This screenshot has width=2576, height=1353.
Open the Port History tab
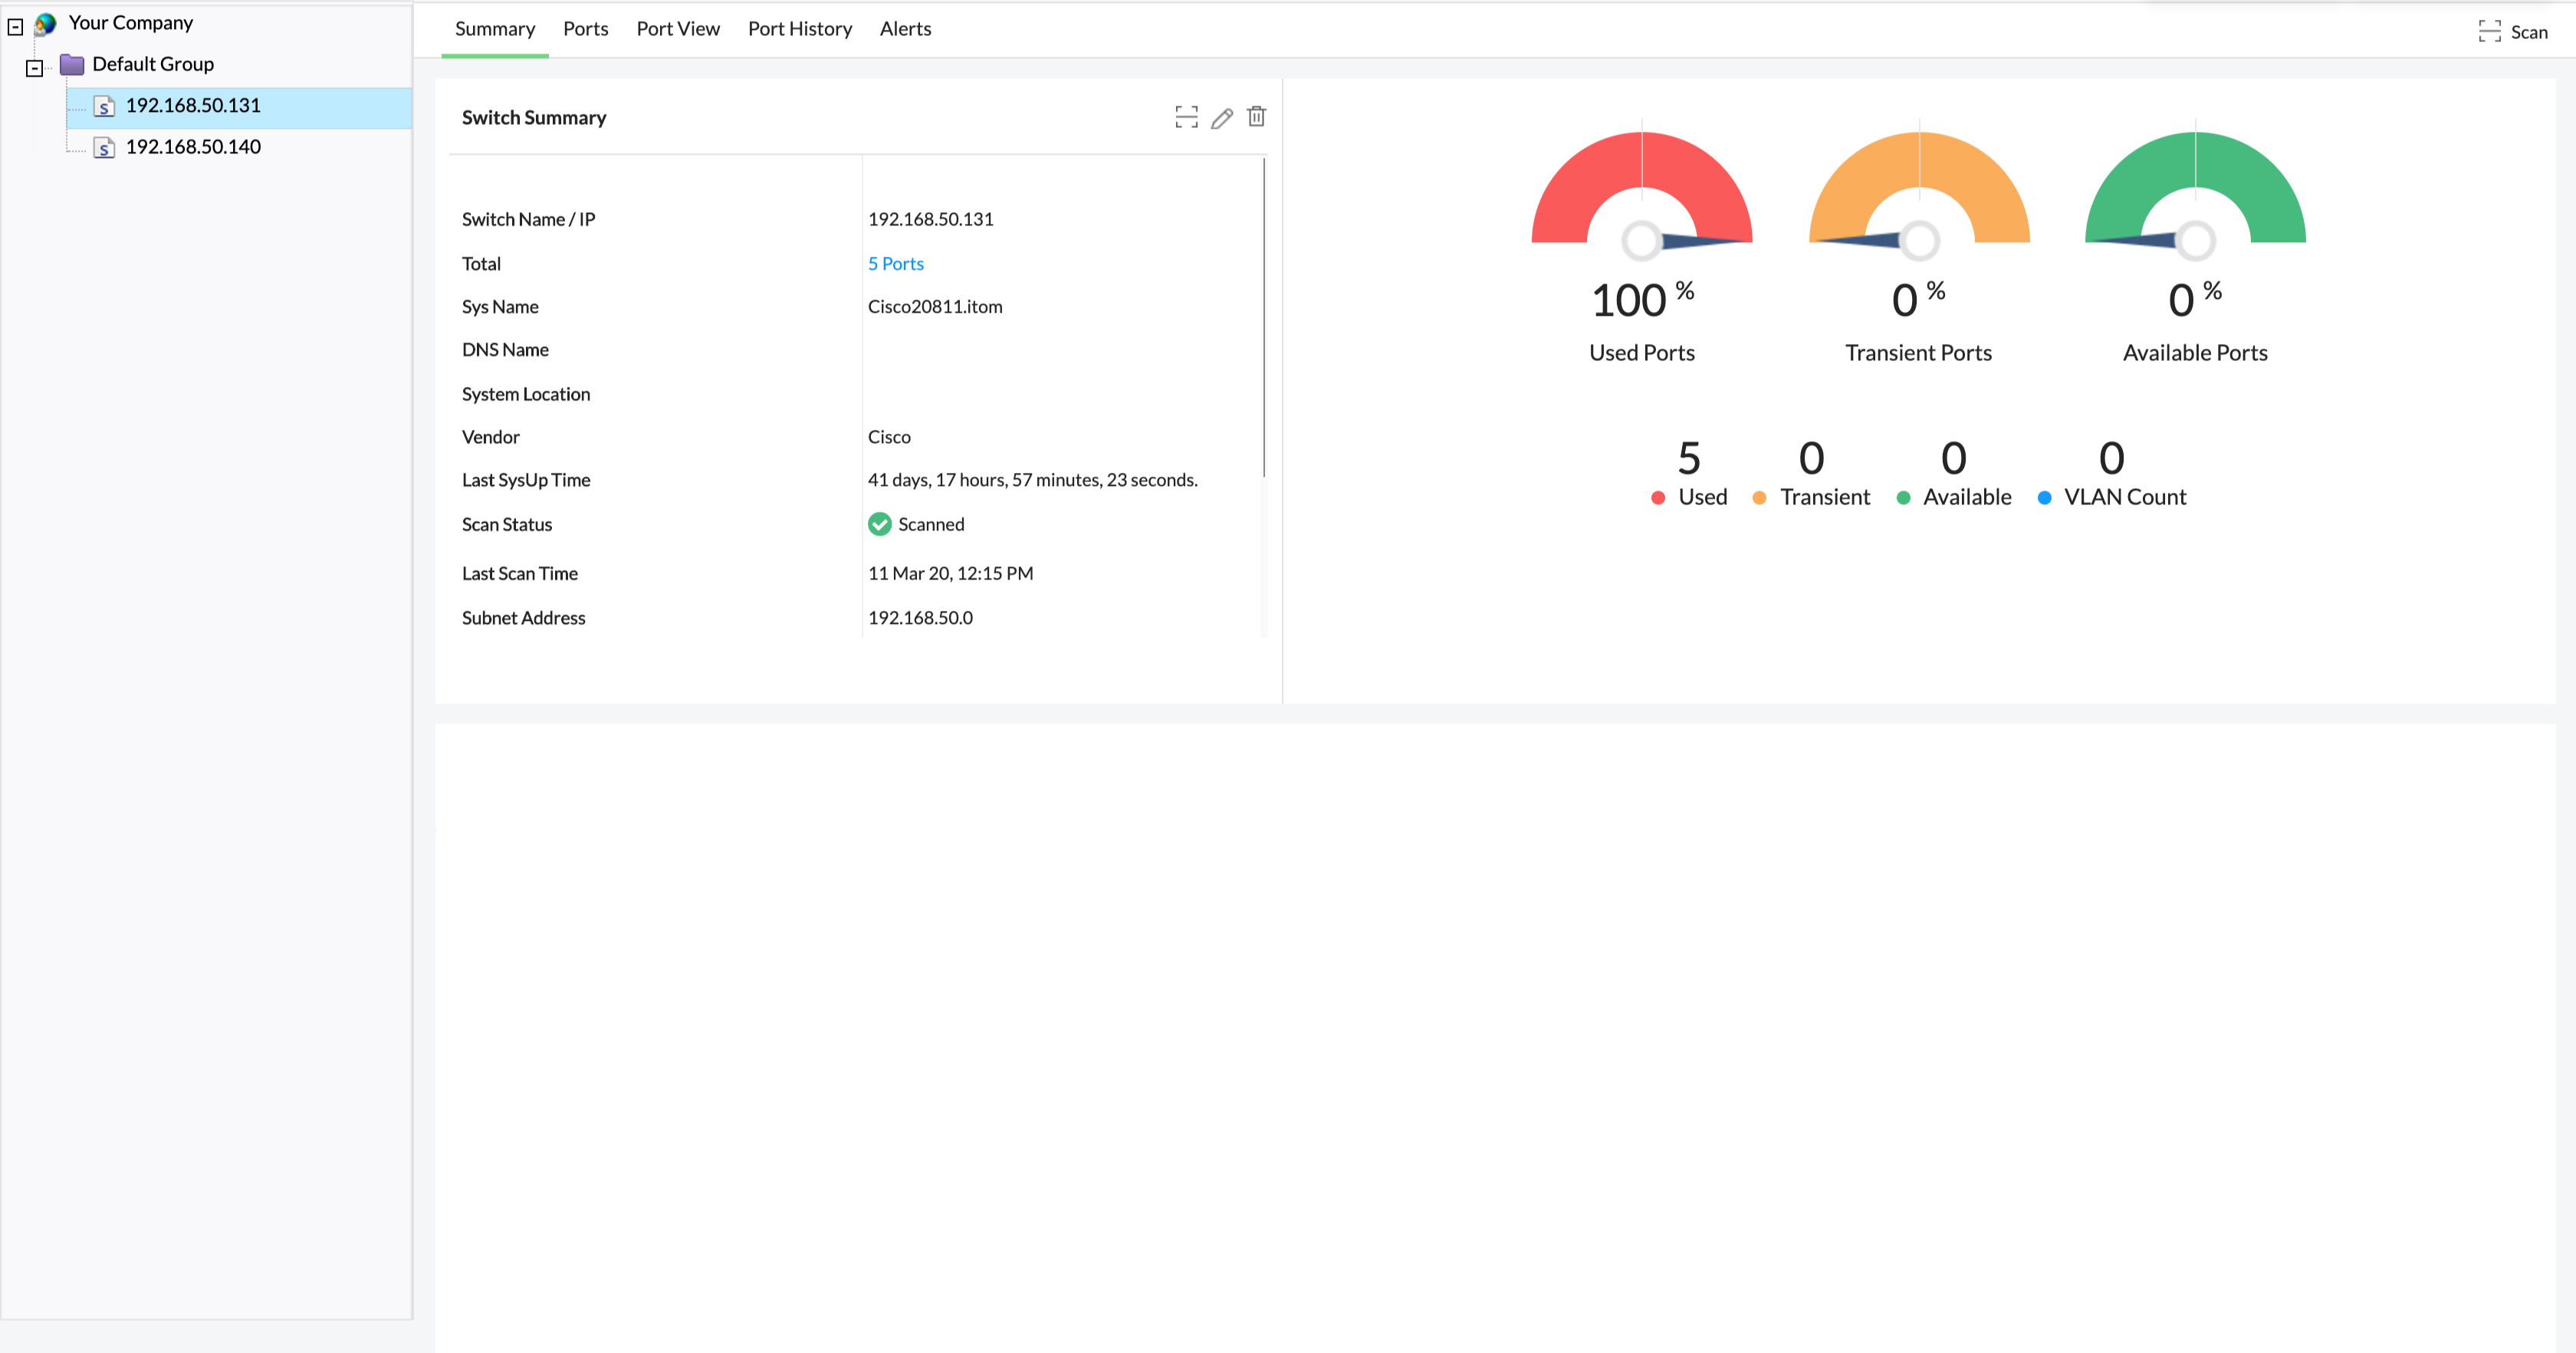[x=800, y=29]
